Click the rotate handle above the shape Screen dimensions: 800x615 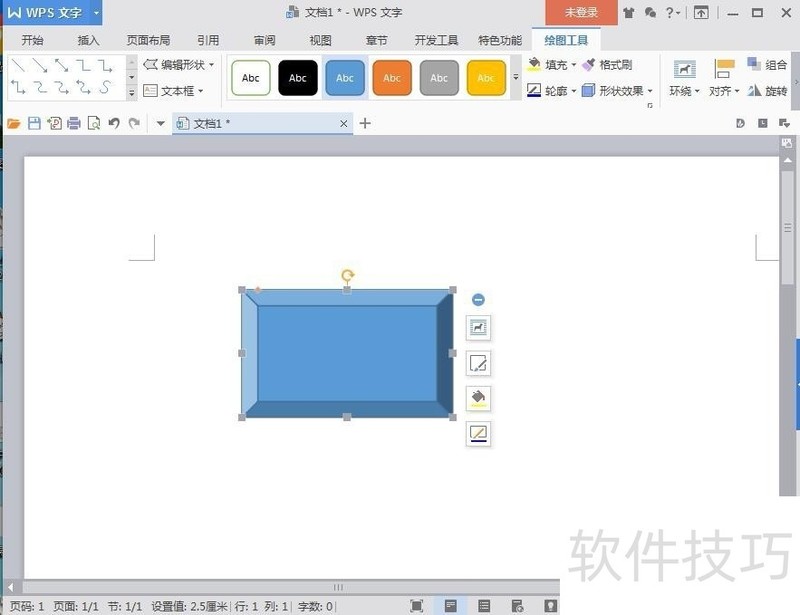[347, 275]
